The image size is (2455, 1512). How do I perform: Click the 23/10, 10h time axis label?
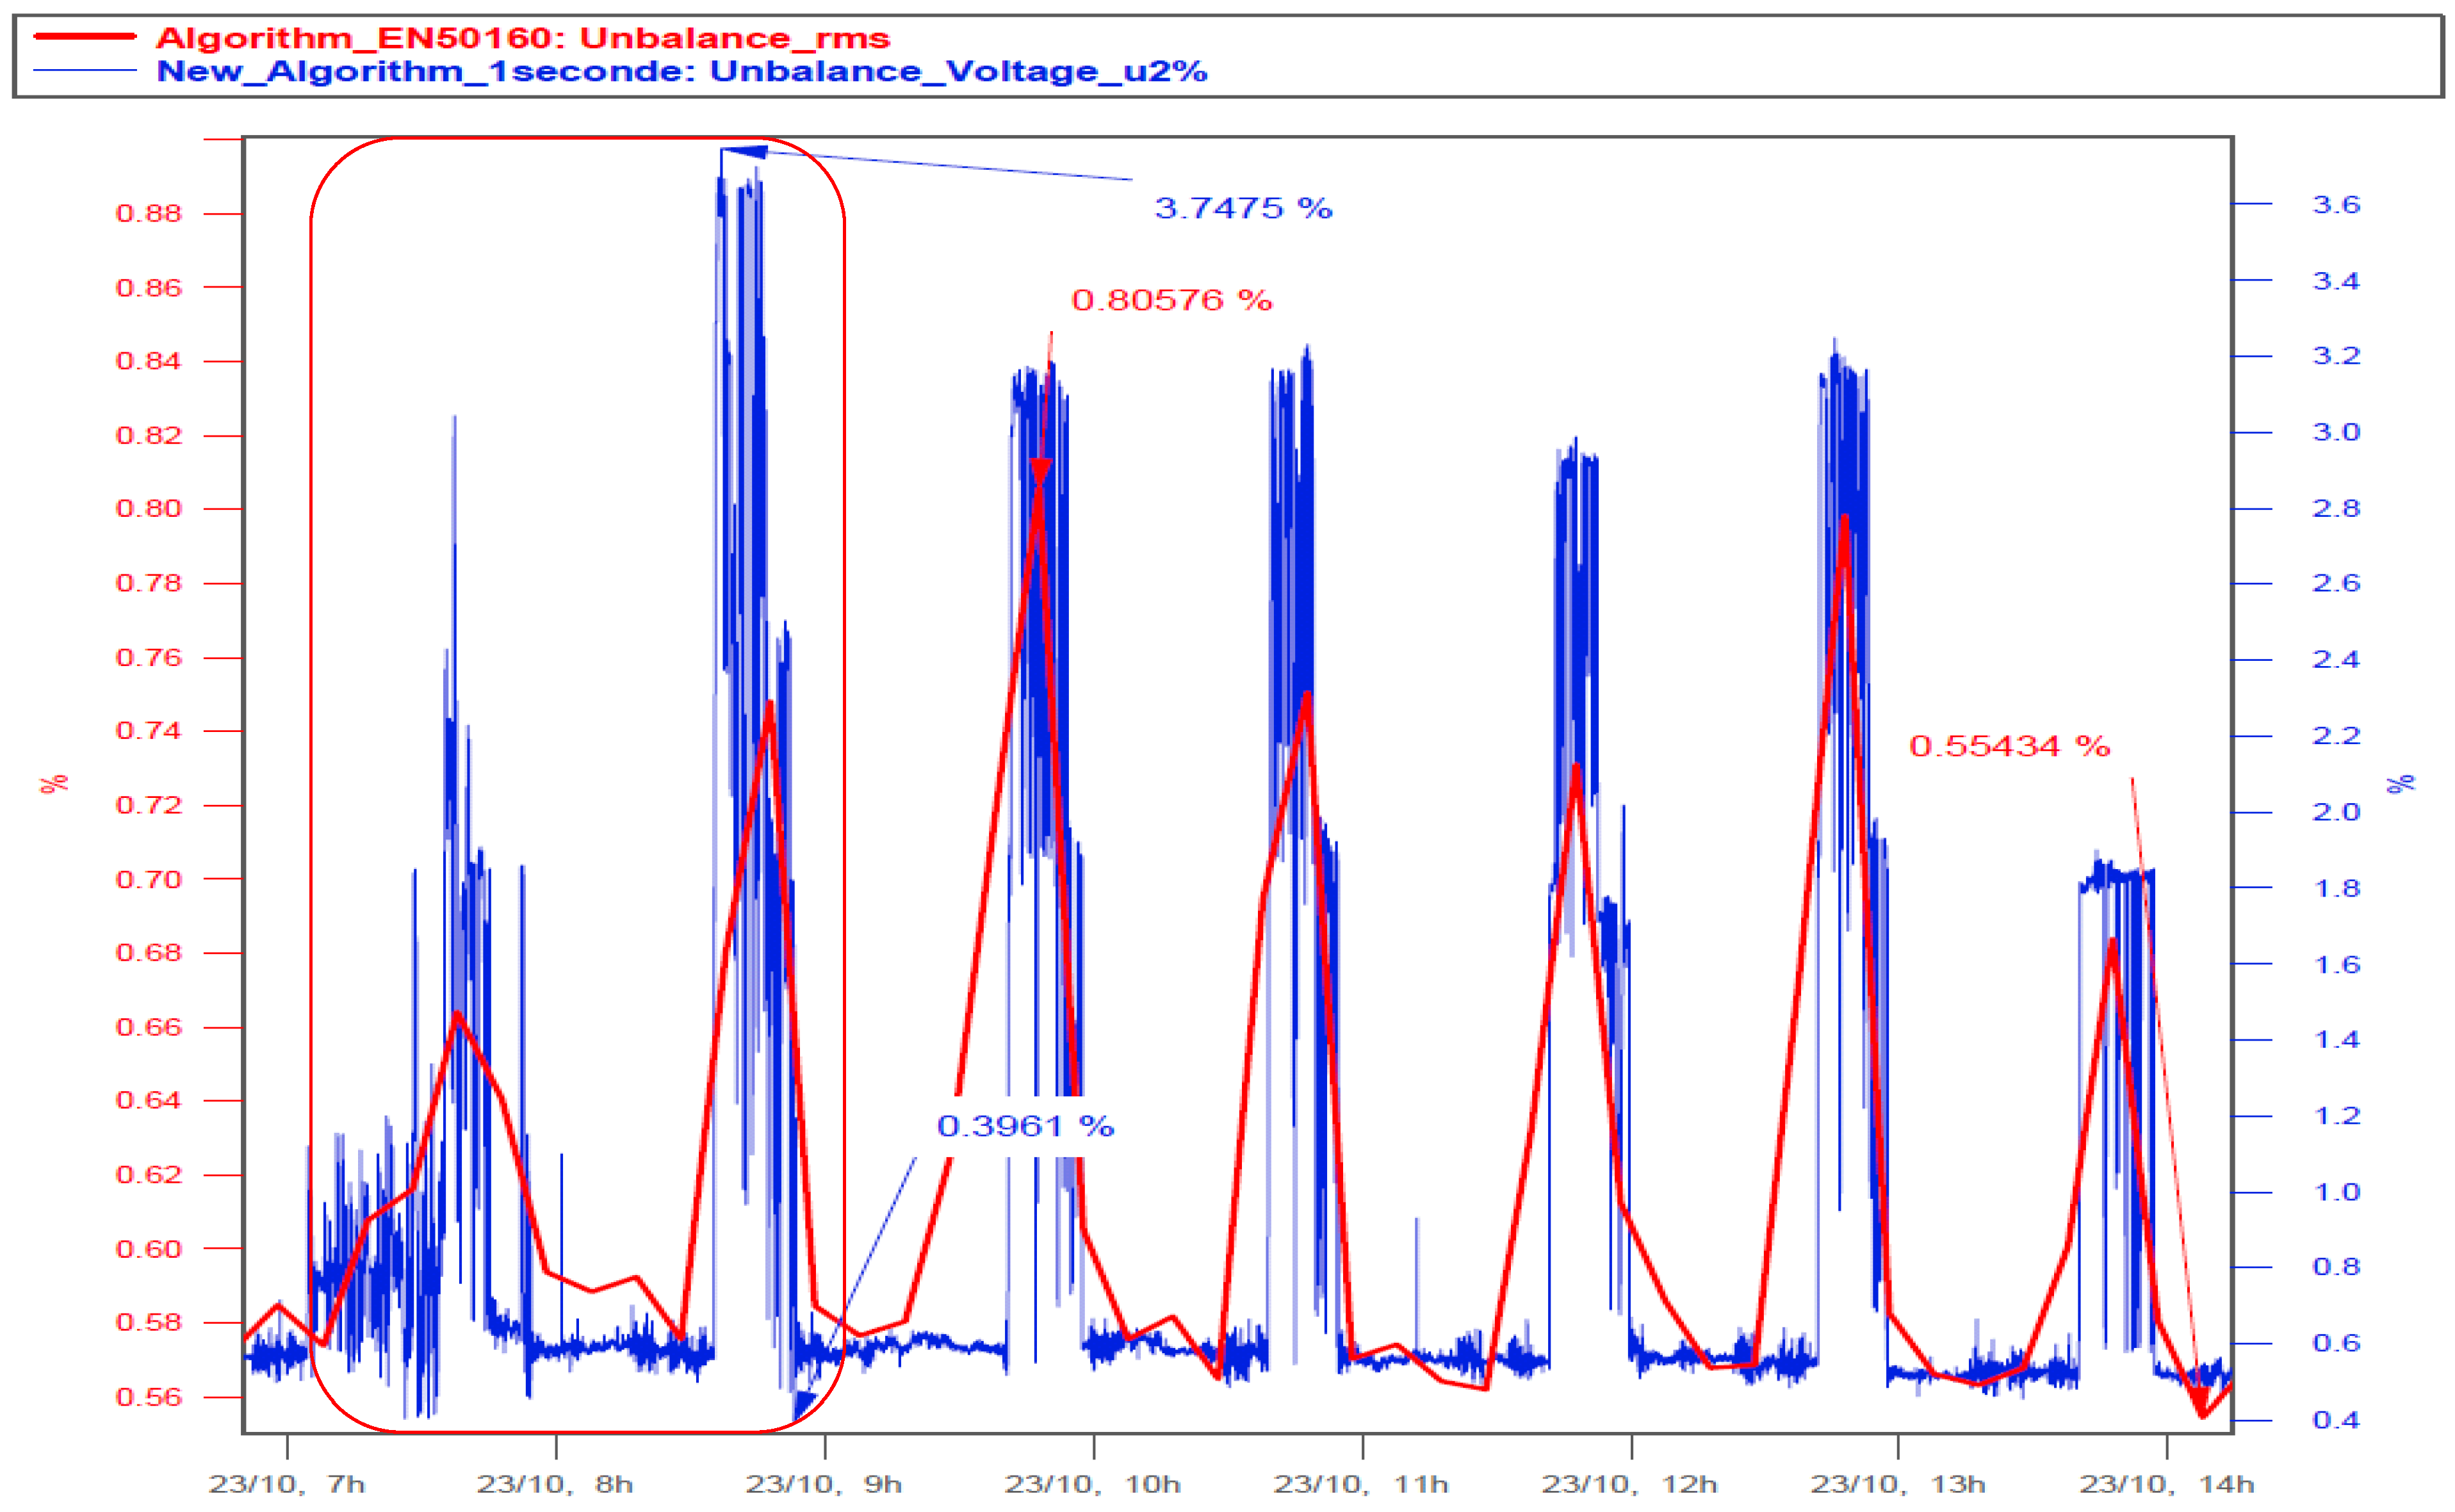coord(1092,1484)
